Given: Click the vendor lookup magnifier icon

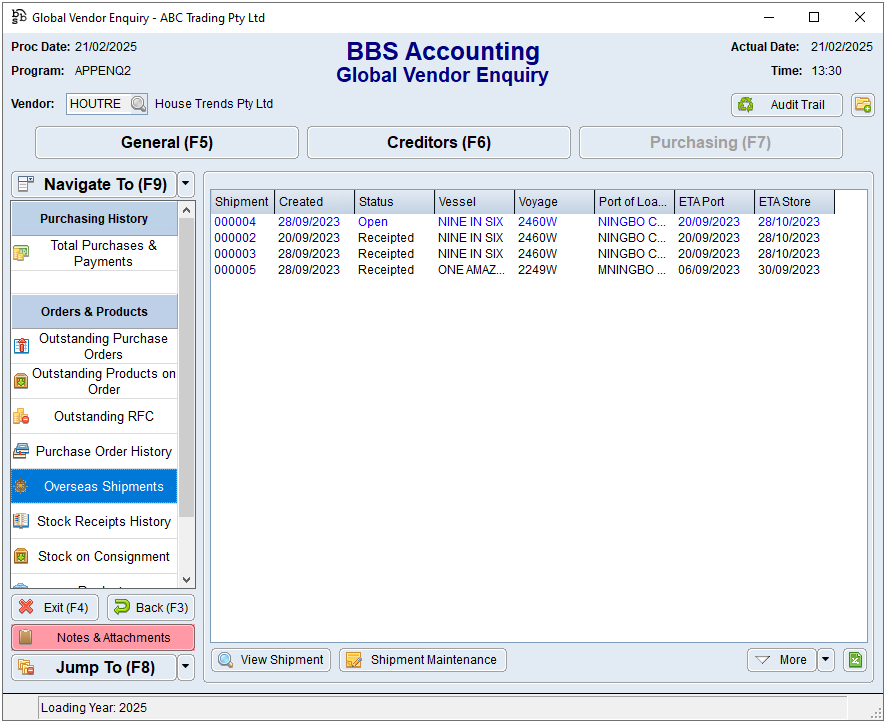Looking at the screenshot, I should pos(137,104).
